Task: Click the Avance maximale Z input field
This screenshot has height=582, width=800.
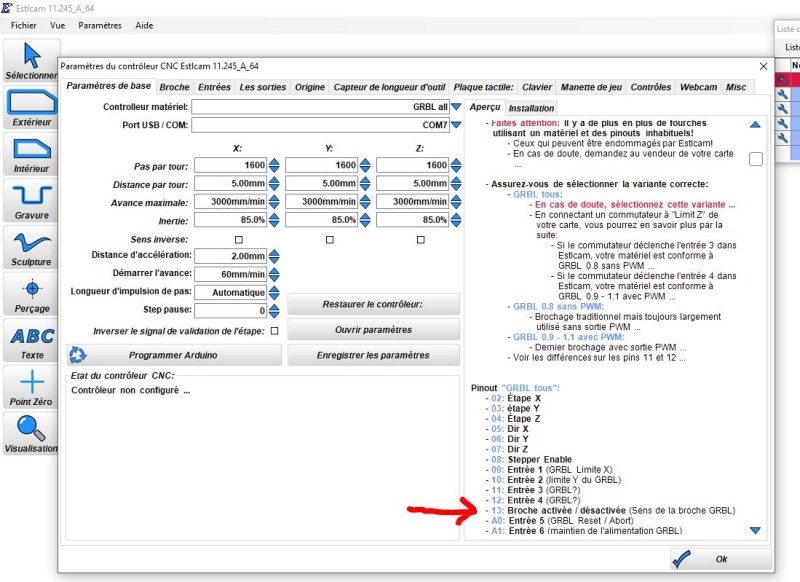Action: [x=412, y=201]
